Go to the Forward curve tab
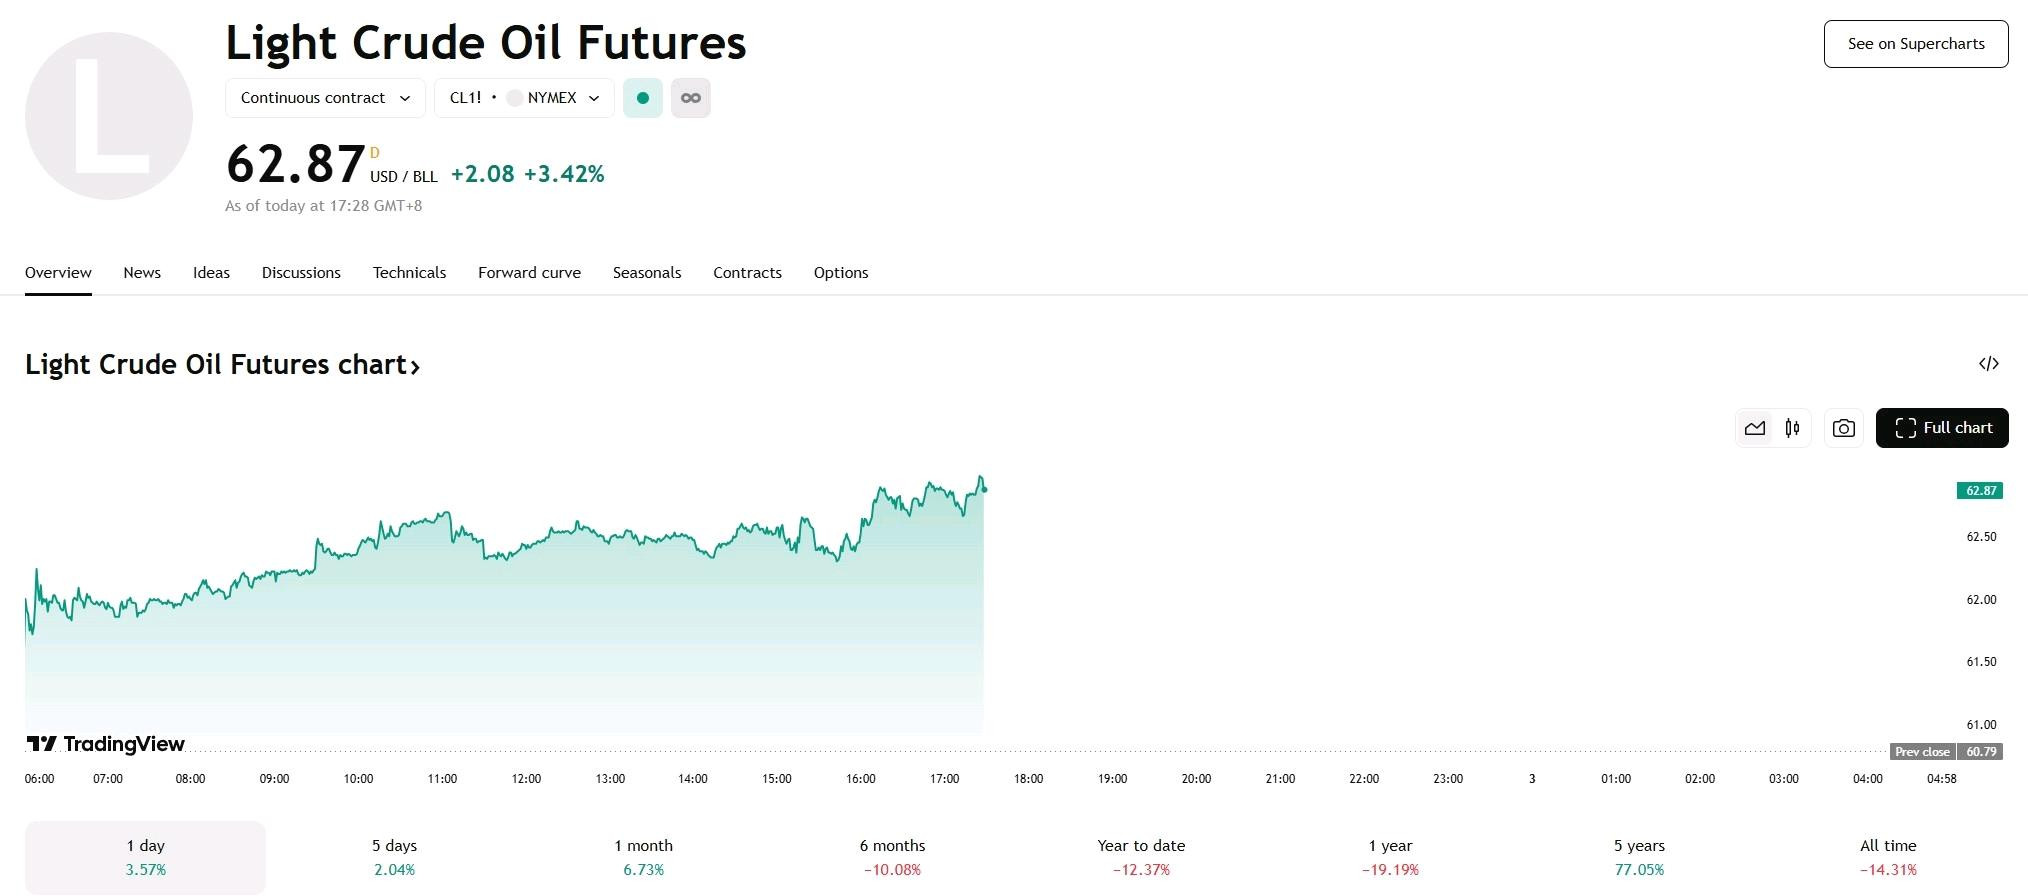Image resolution: width=2028 pixels, height=896 pixels. pos(529,273)
